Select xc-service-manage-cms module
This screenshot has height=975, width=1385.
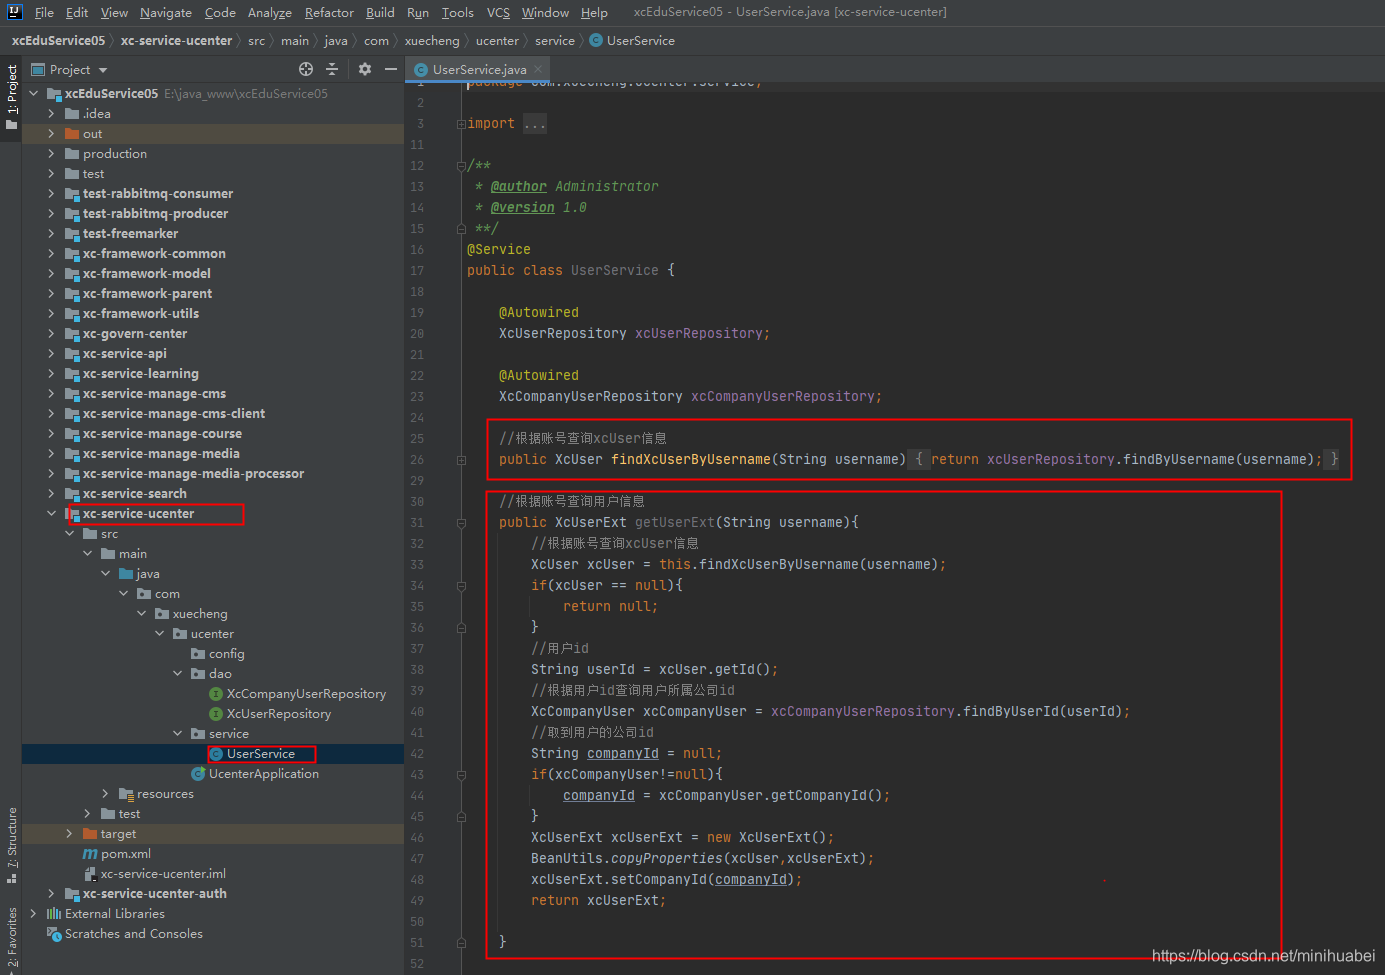pos(154,393)
